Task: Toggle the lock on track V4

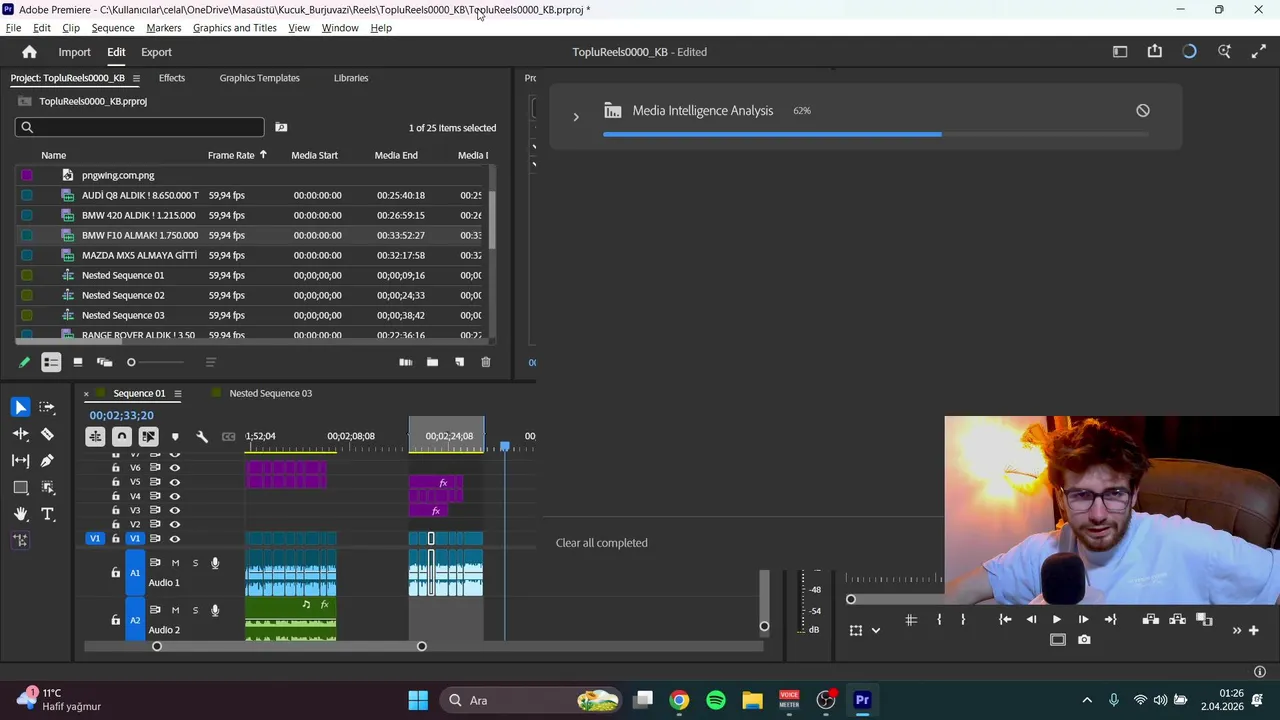Action: point(115,496)
